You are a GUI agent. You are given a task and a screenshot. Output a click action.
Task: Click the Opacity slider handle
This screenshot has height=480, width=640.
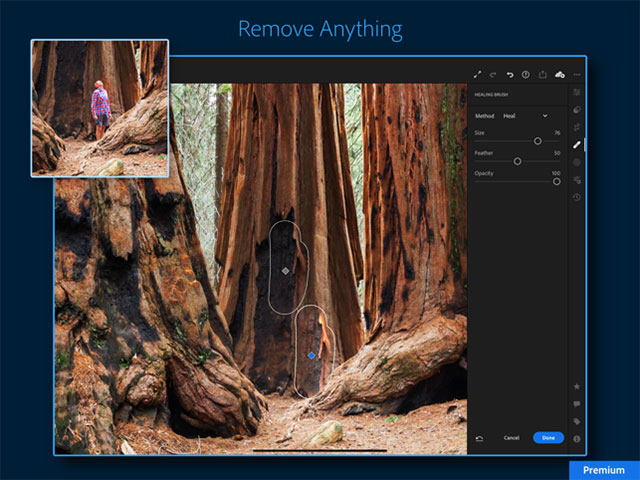[557, 182]
